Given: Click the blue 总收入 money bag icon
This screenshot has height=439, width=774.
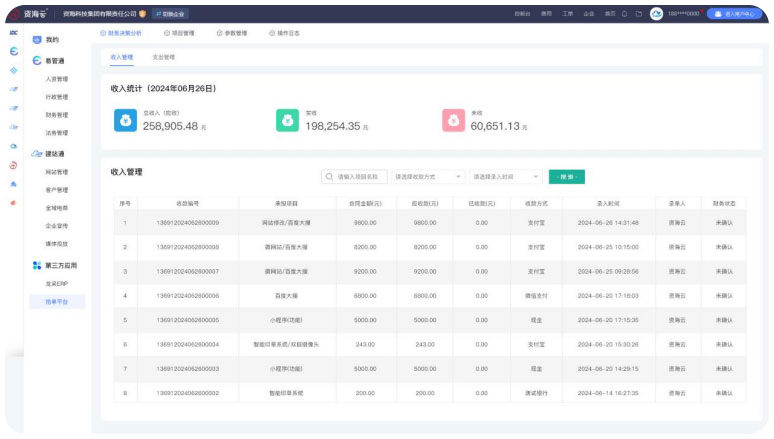Looking at the screenshot, I should point(126,120).
